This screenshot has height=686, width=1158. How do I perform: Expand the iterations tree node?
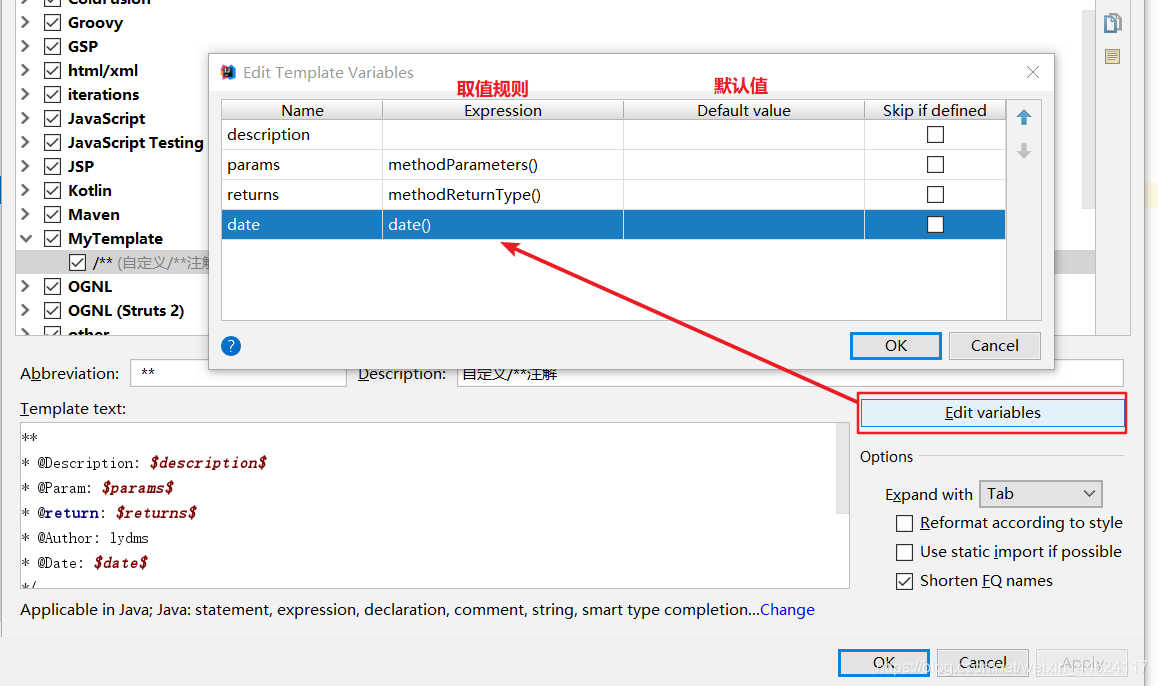pos(25,94)
